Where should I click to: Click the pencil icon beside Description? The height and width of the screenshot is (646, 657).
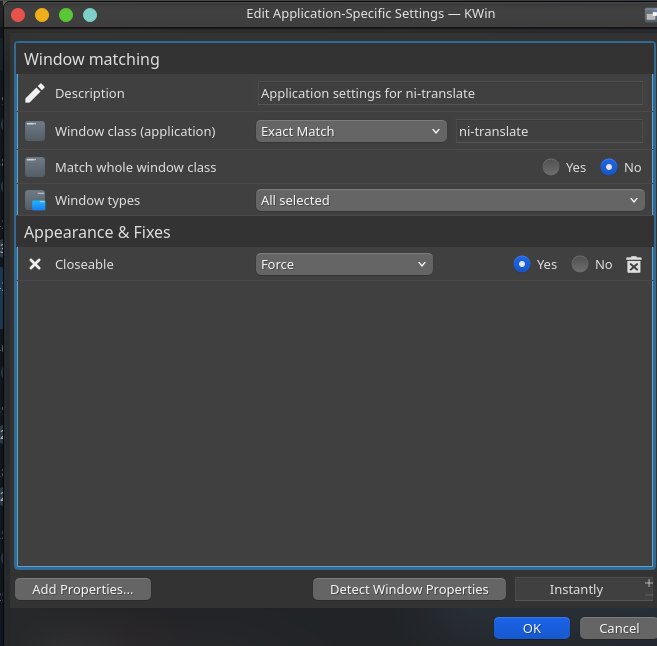pos(35,93)
